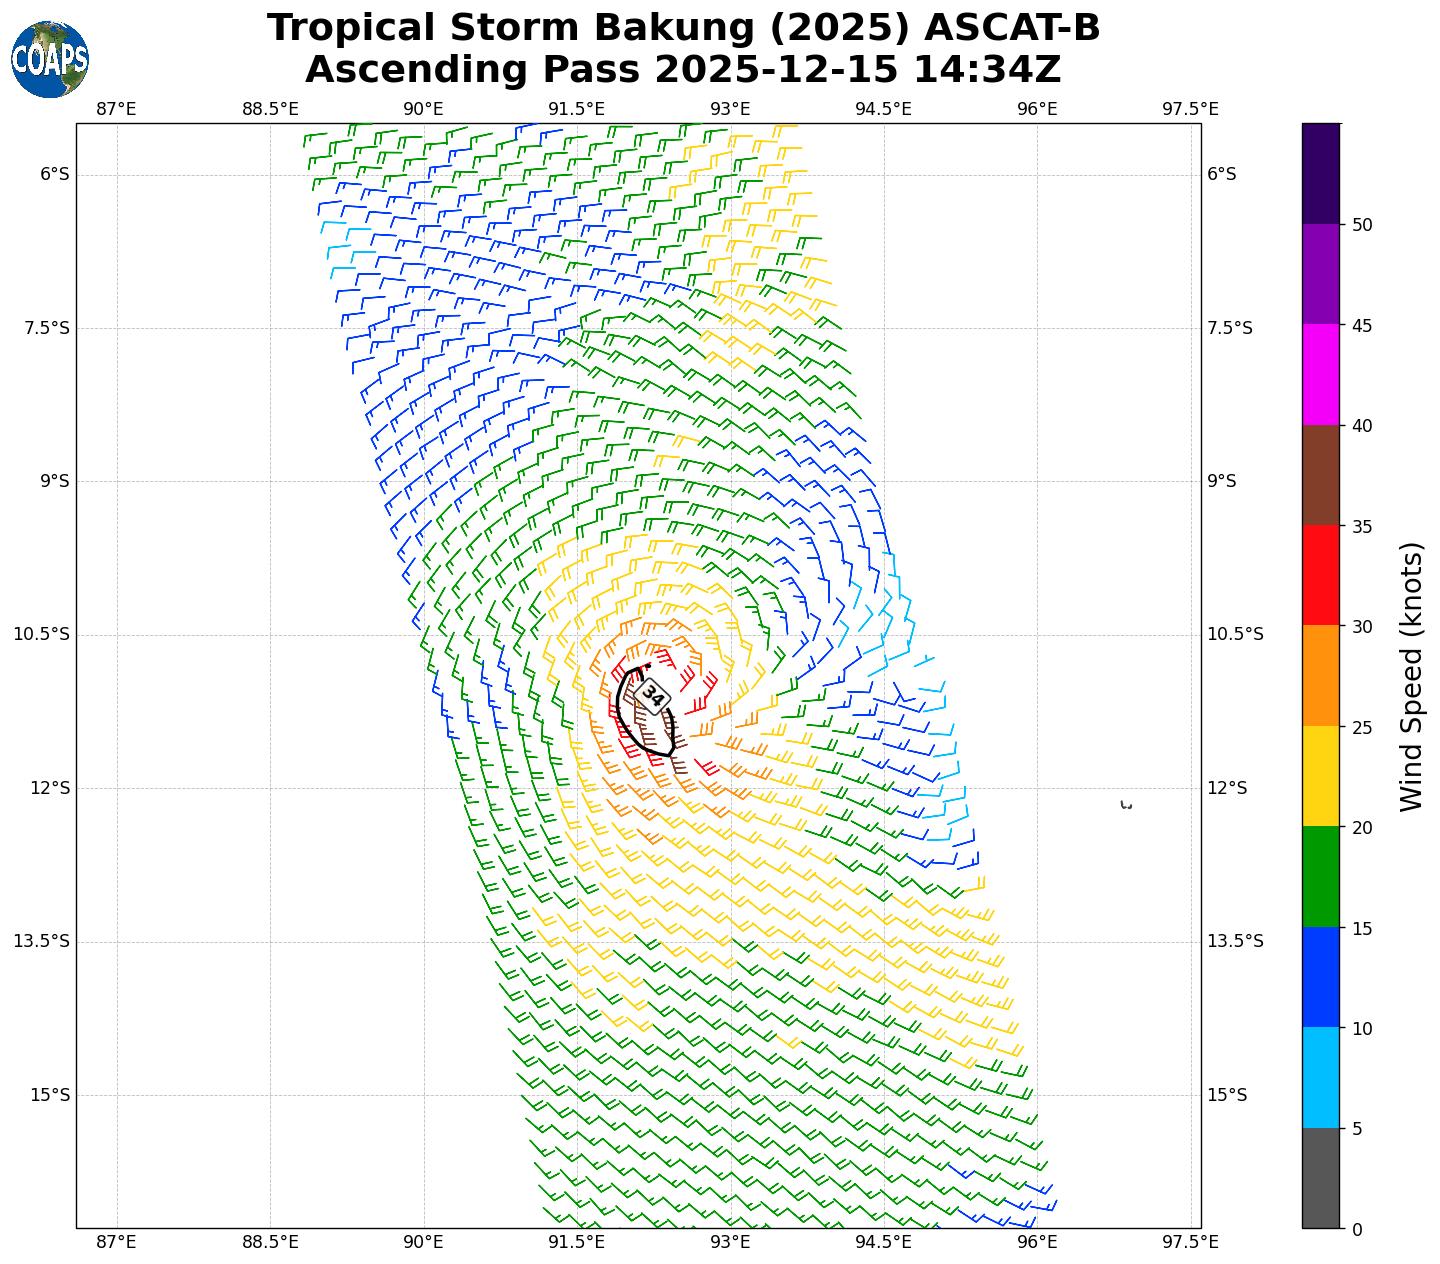The height and width of the screenshot is (1264, 1440).
Task: Select the magenta 40-45 knot colorbar segment
Action: 1320,374
